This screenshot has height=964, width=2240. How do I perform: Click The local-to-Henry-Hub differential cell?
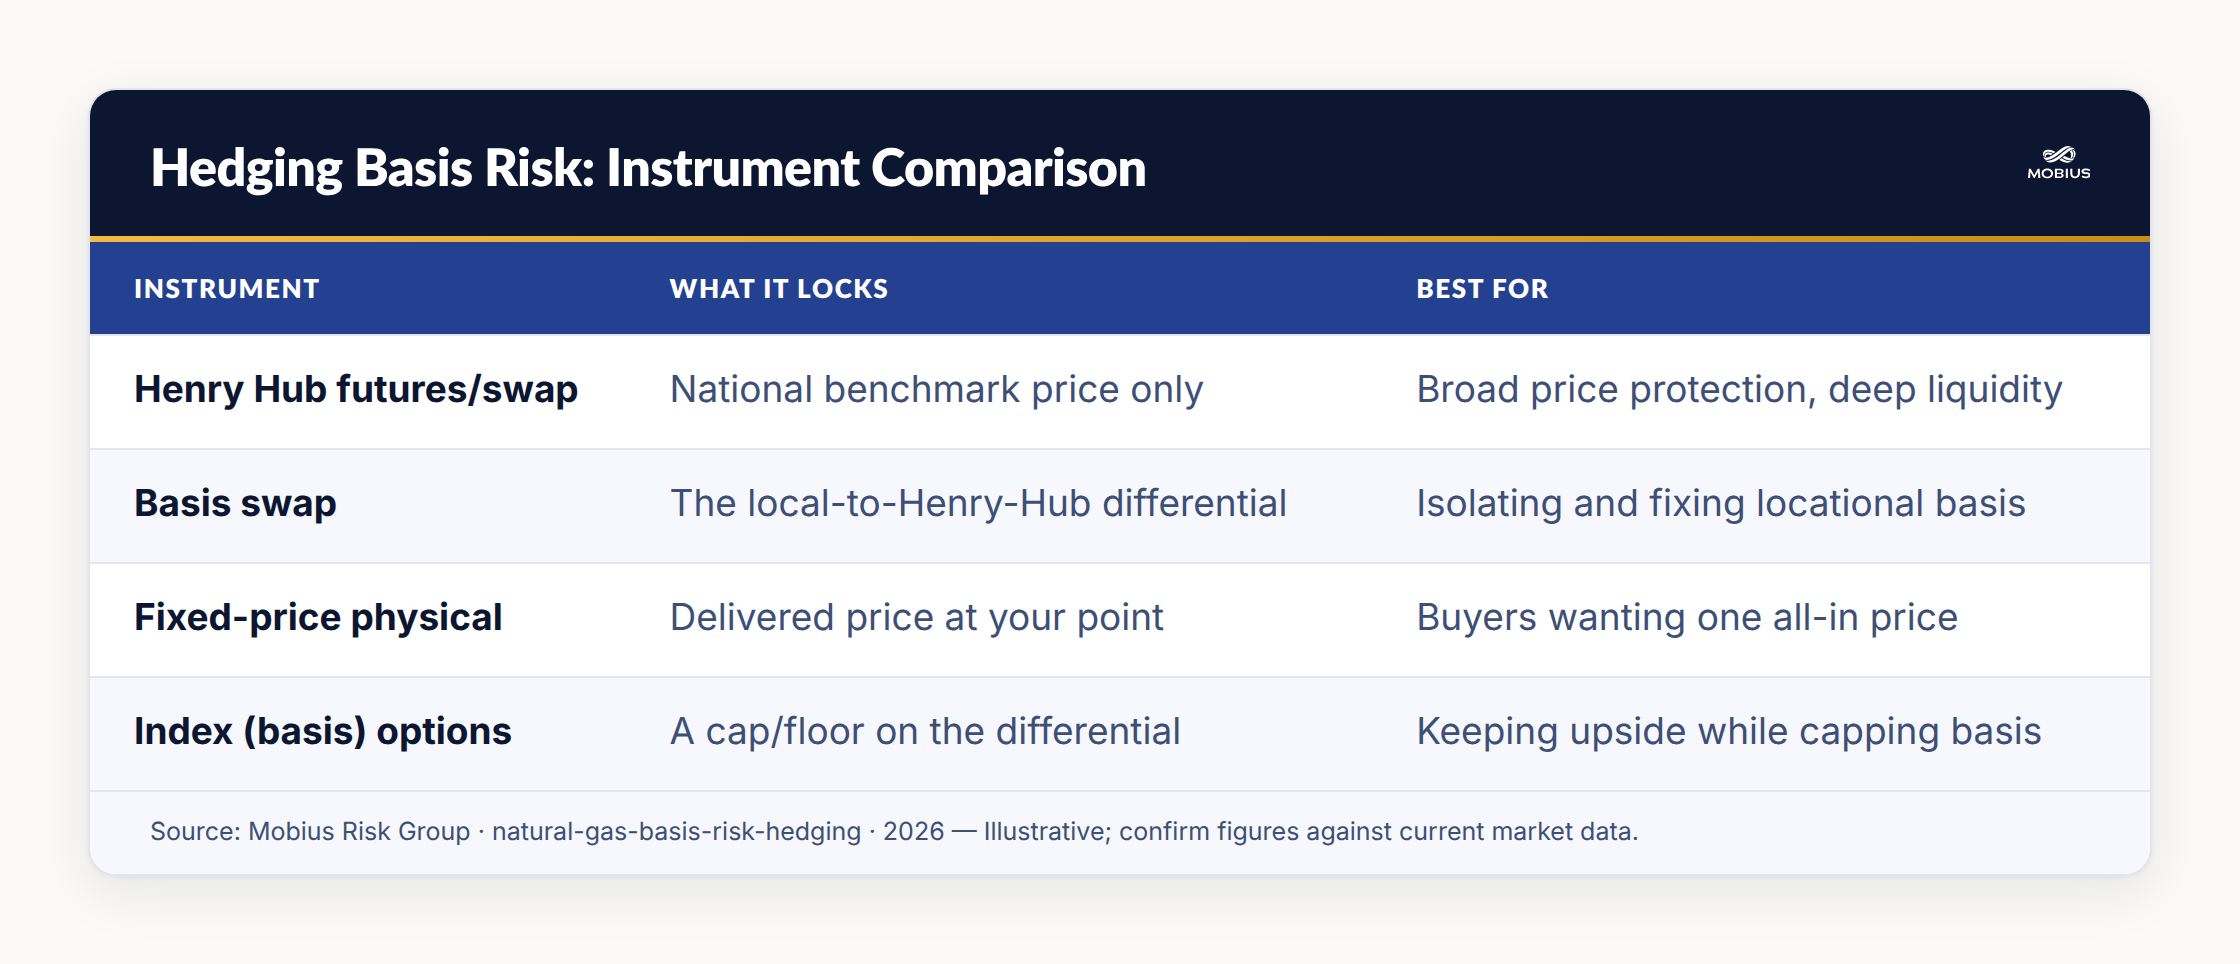coord(978,504)
